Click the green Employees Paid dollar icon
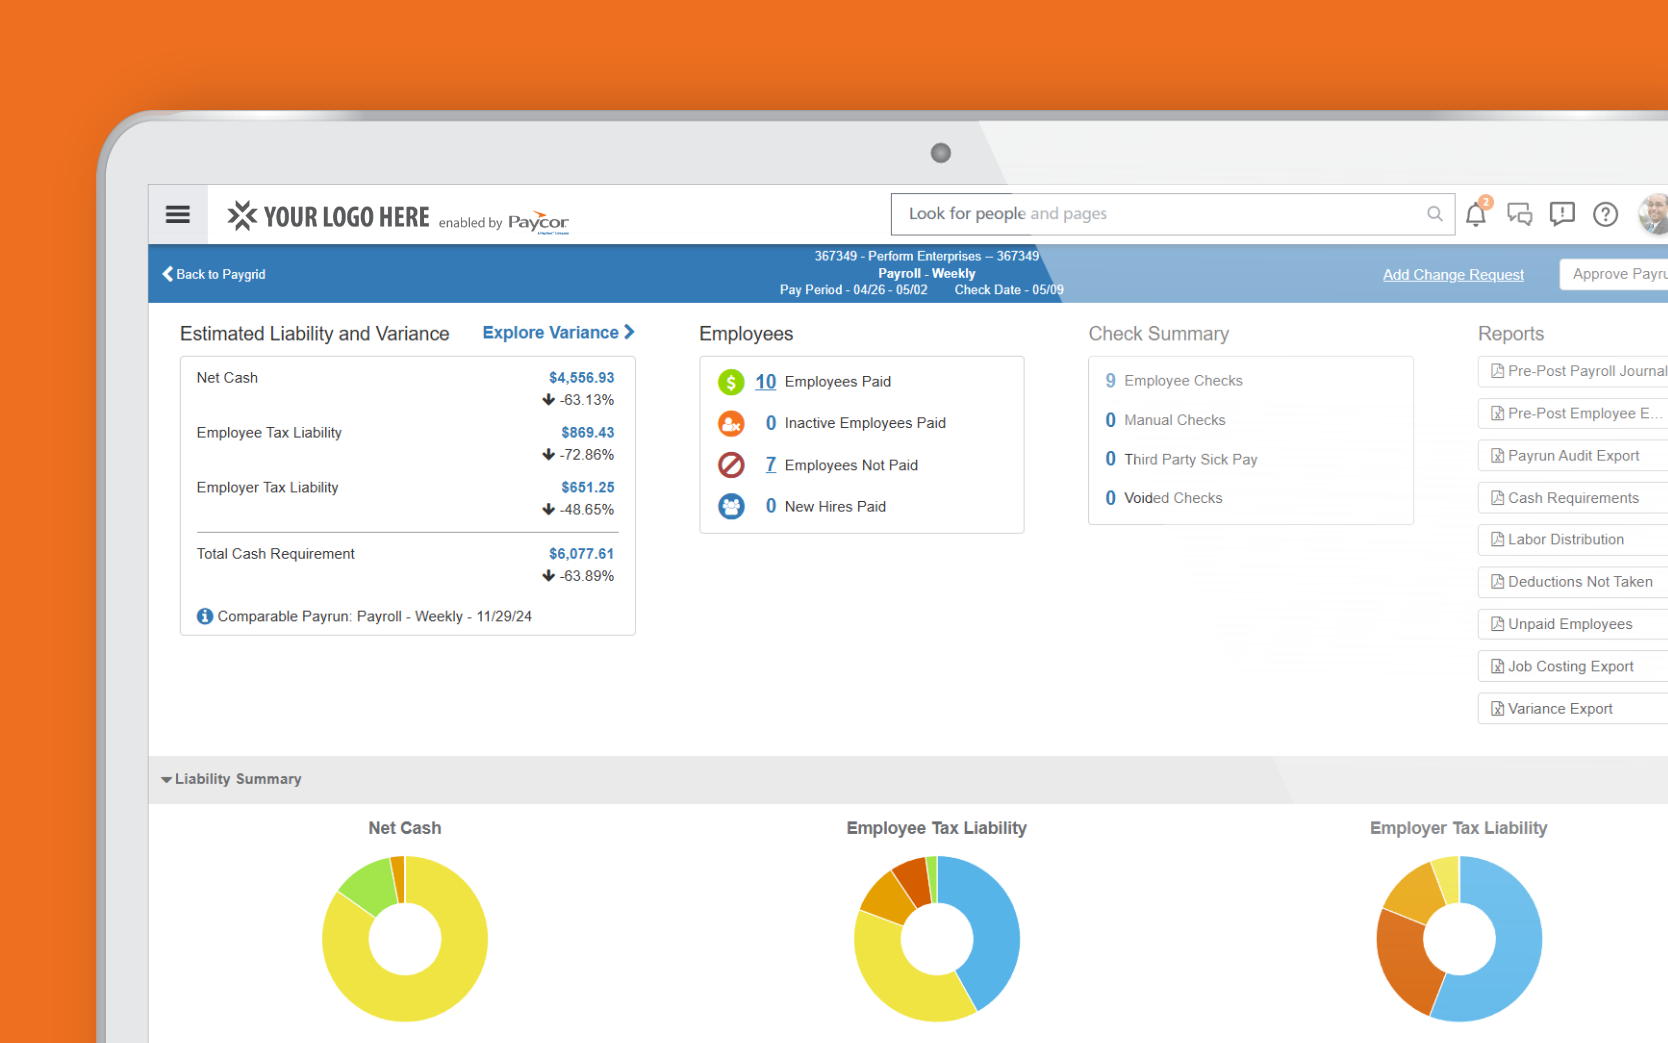This screenshot has width=1668, height=1043. (x=731, y=382)
